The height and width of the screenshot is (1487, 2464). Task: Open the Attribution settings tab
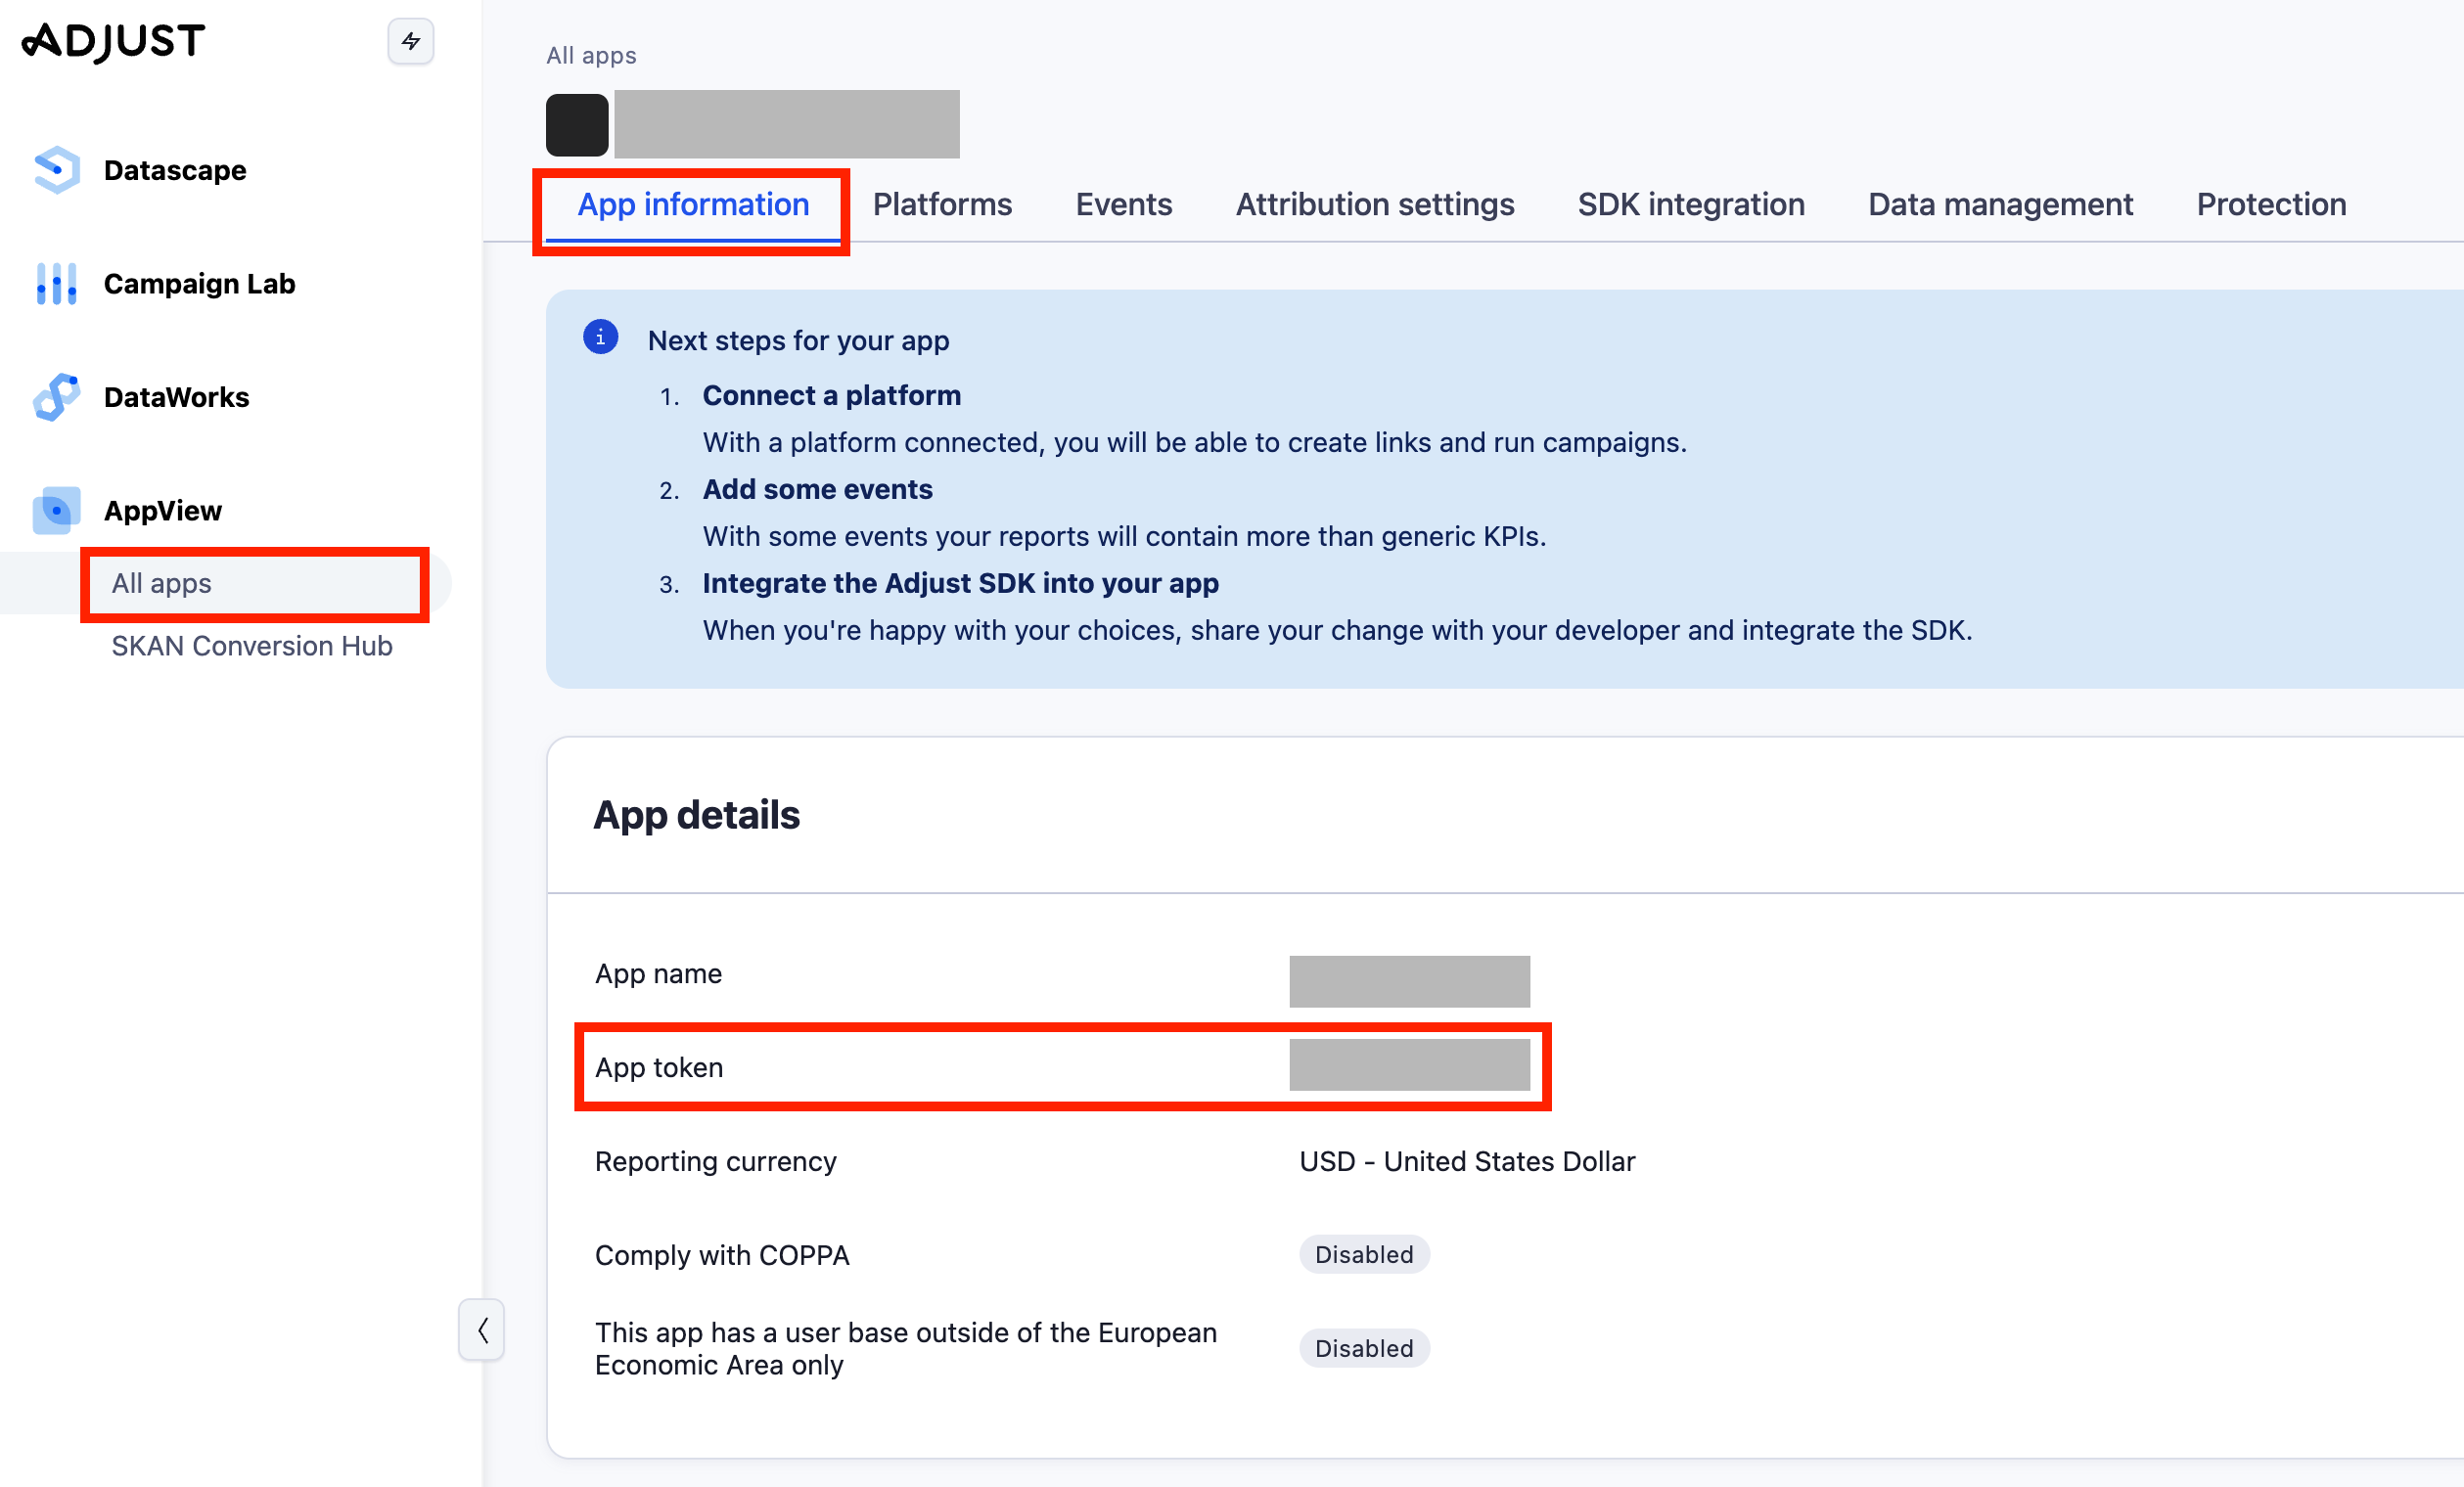coord(1374,204)
